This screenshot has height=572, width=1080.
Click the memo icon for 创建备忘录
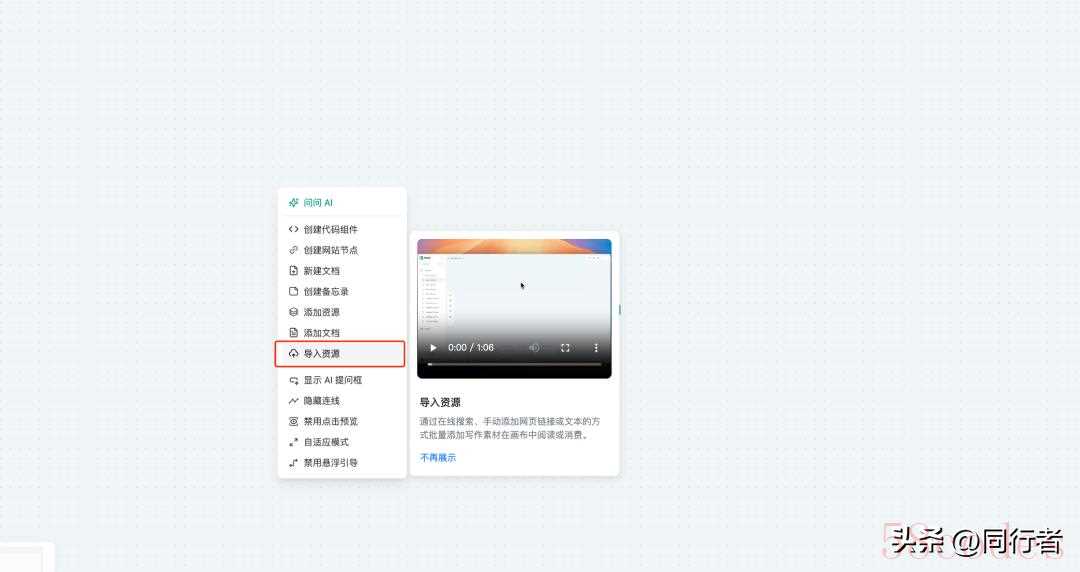tap(293, 292)
